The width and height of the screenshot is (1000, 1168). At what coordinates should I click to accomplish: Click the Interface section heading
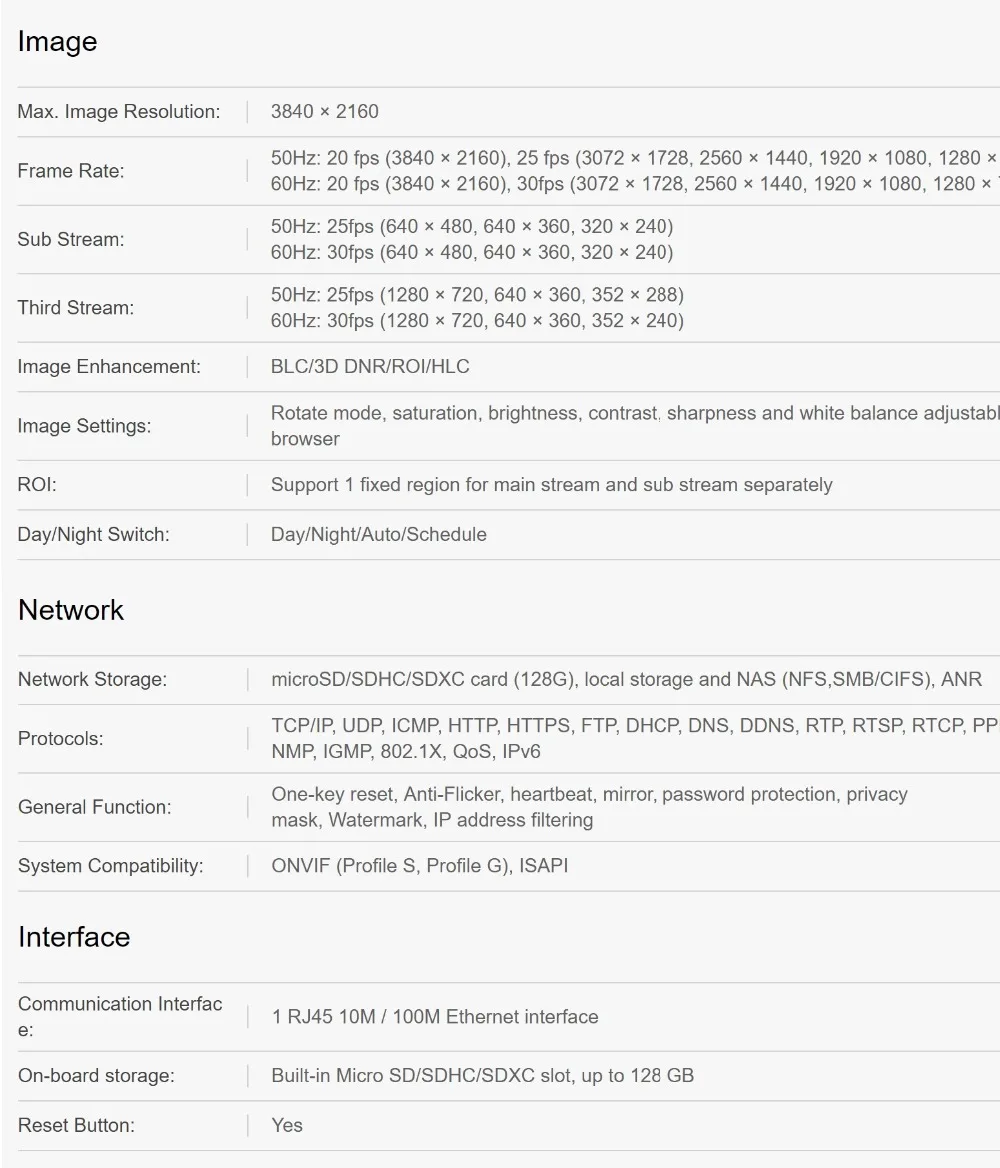[x=74, y=937]
